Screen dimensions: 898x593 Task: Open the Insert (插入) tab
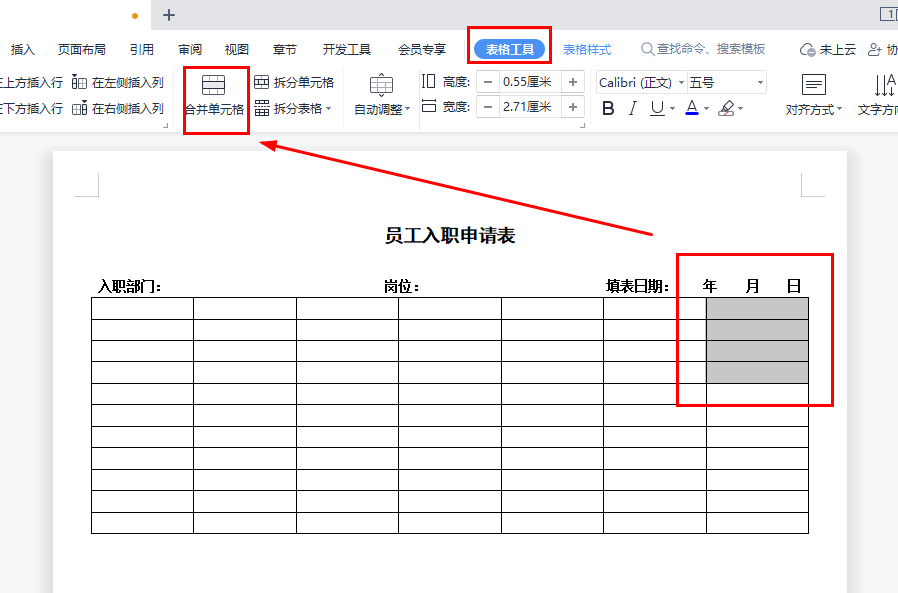[23, 50]
